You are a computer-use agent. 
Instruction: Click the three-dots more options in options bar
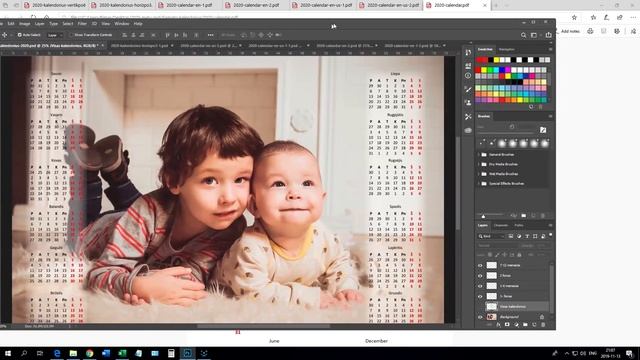click(211, 35)
